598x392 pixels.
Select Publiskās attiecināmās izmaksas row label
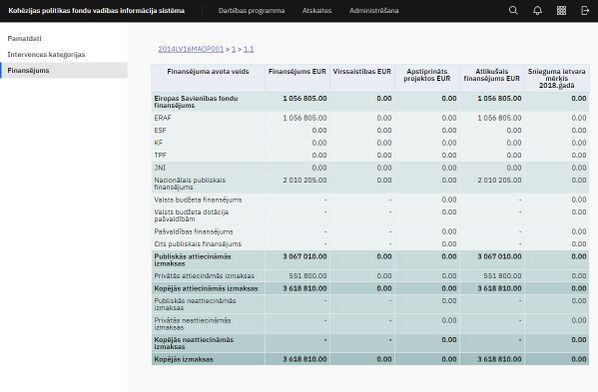click(192, 260)
